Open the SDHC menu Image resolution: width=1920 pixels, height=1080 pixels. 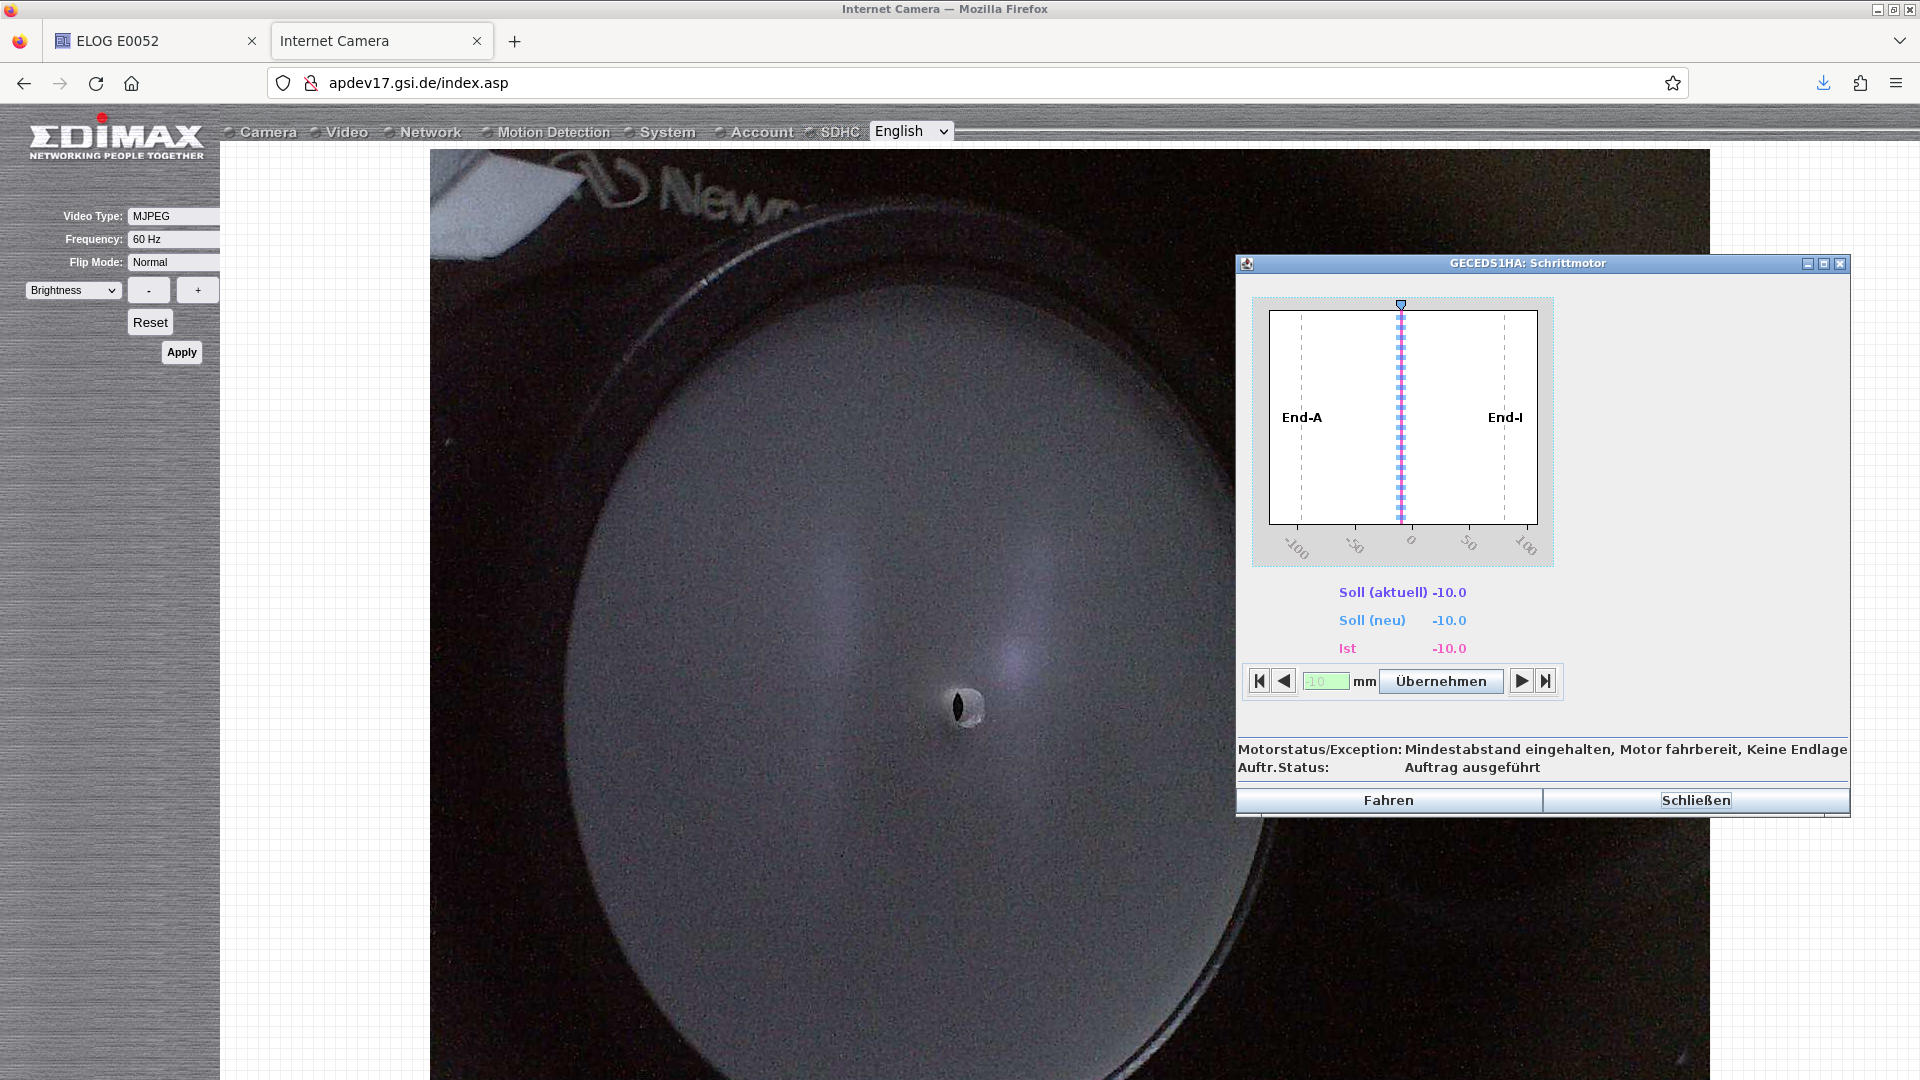840,132
